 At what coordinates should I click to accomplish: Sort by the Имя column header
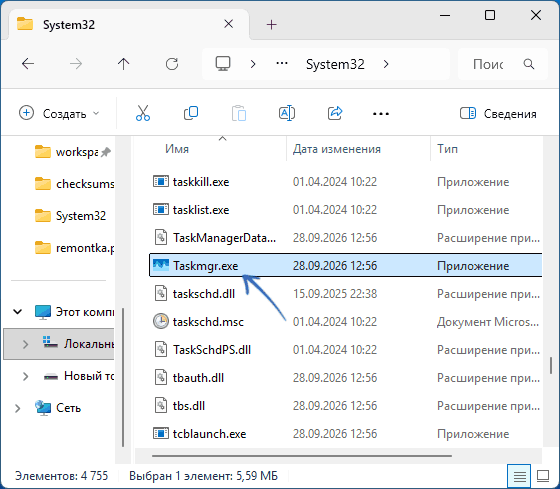176,149
